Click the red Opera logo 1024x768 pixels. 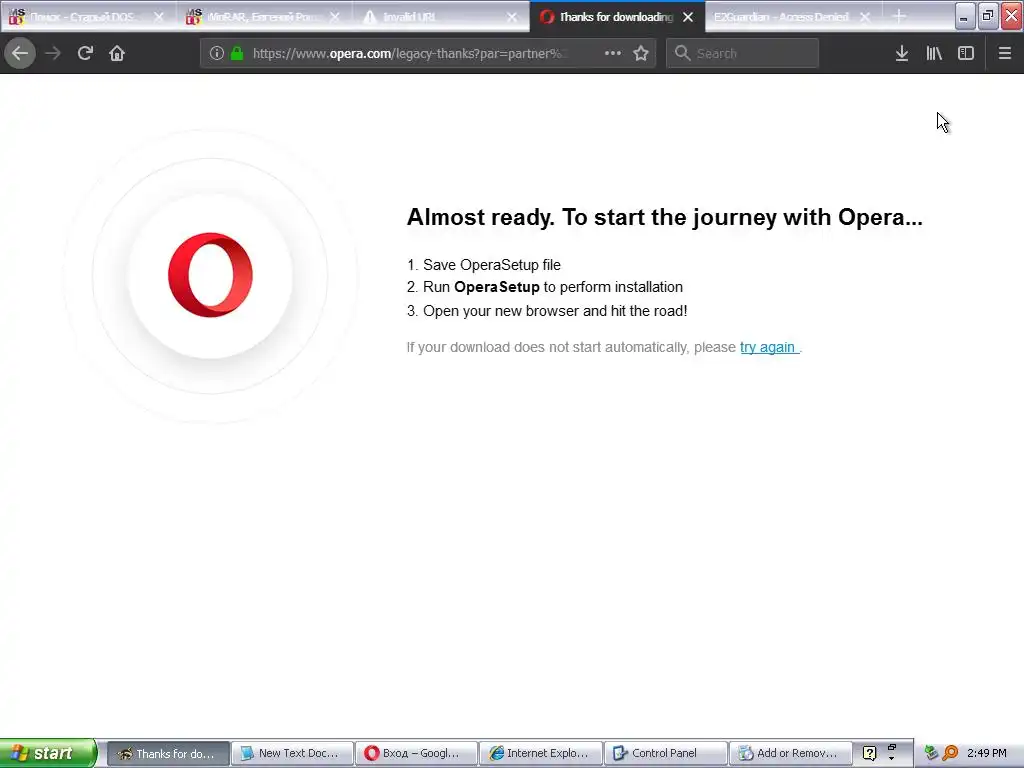pos(210,275)
